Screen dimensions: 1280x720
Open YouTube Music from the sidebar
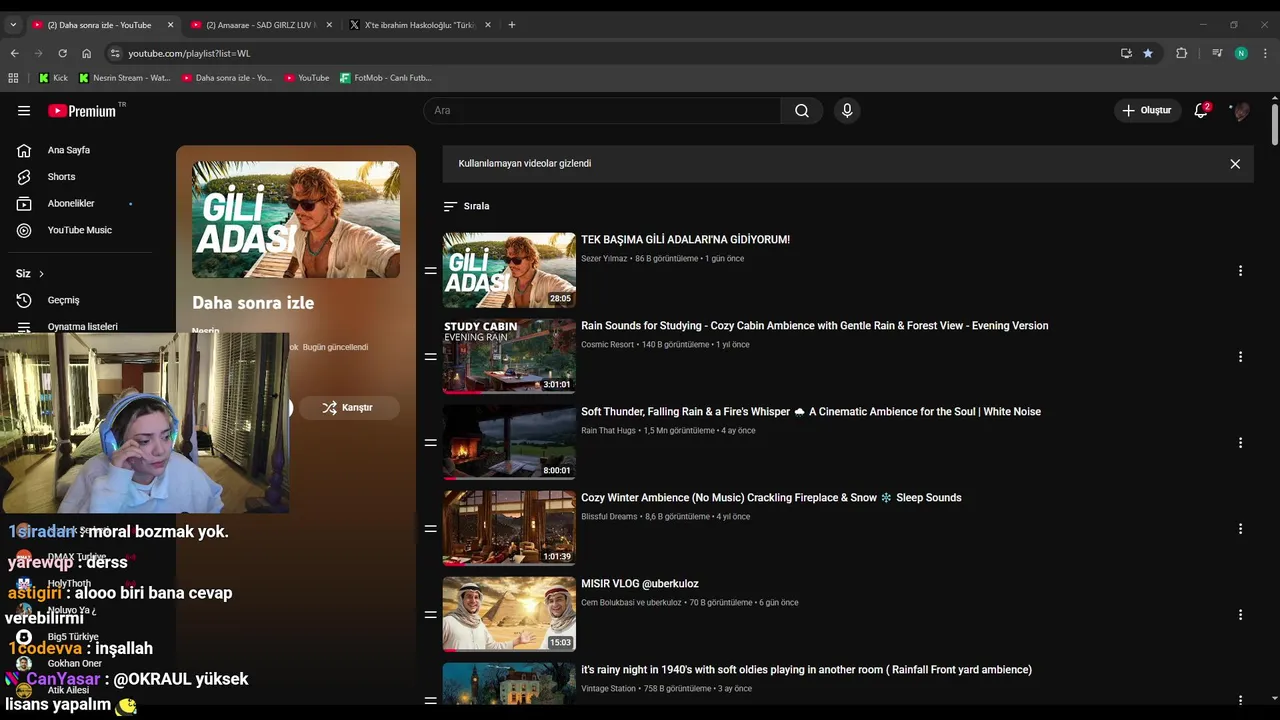pos(80,230)
